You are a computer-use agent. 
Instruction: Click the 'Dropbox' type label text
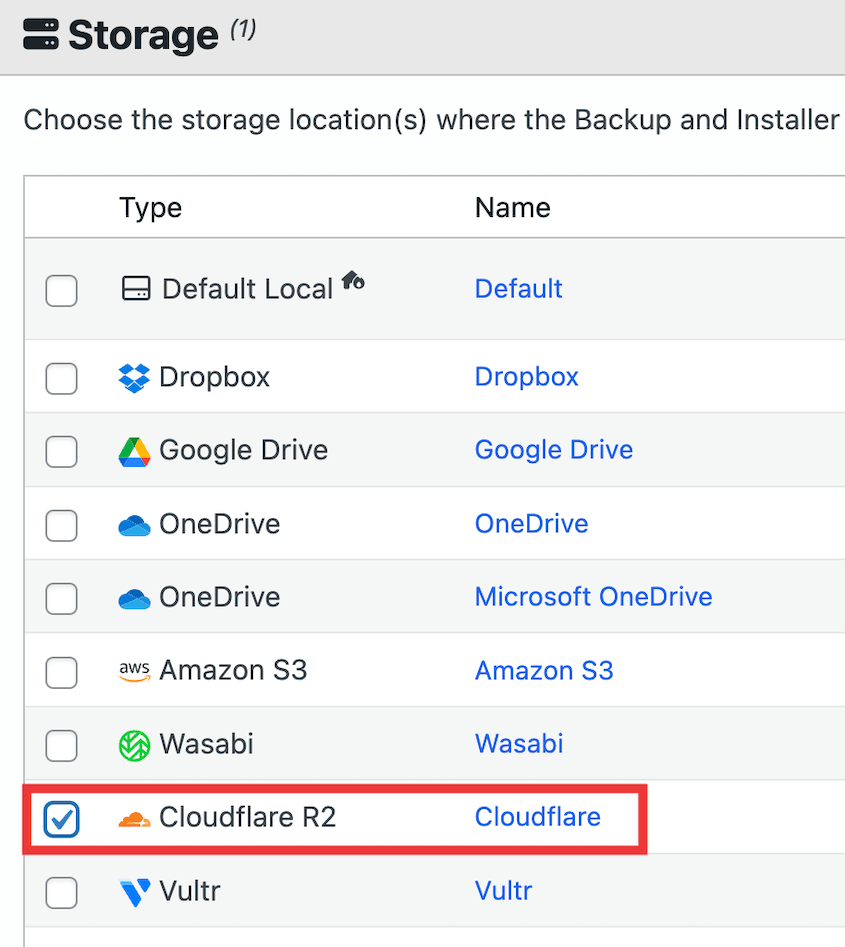pyautogui.click(x=214, y=377)
